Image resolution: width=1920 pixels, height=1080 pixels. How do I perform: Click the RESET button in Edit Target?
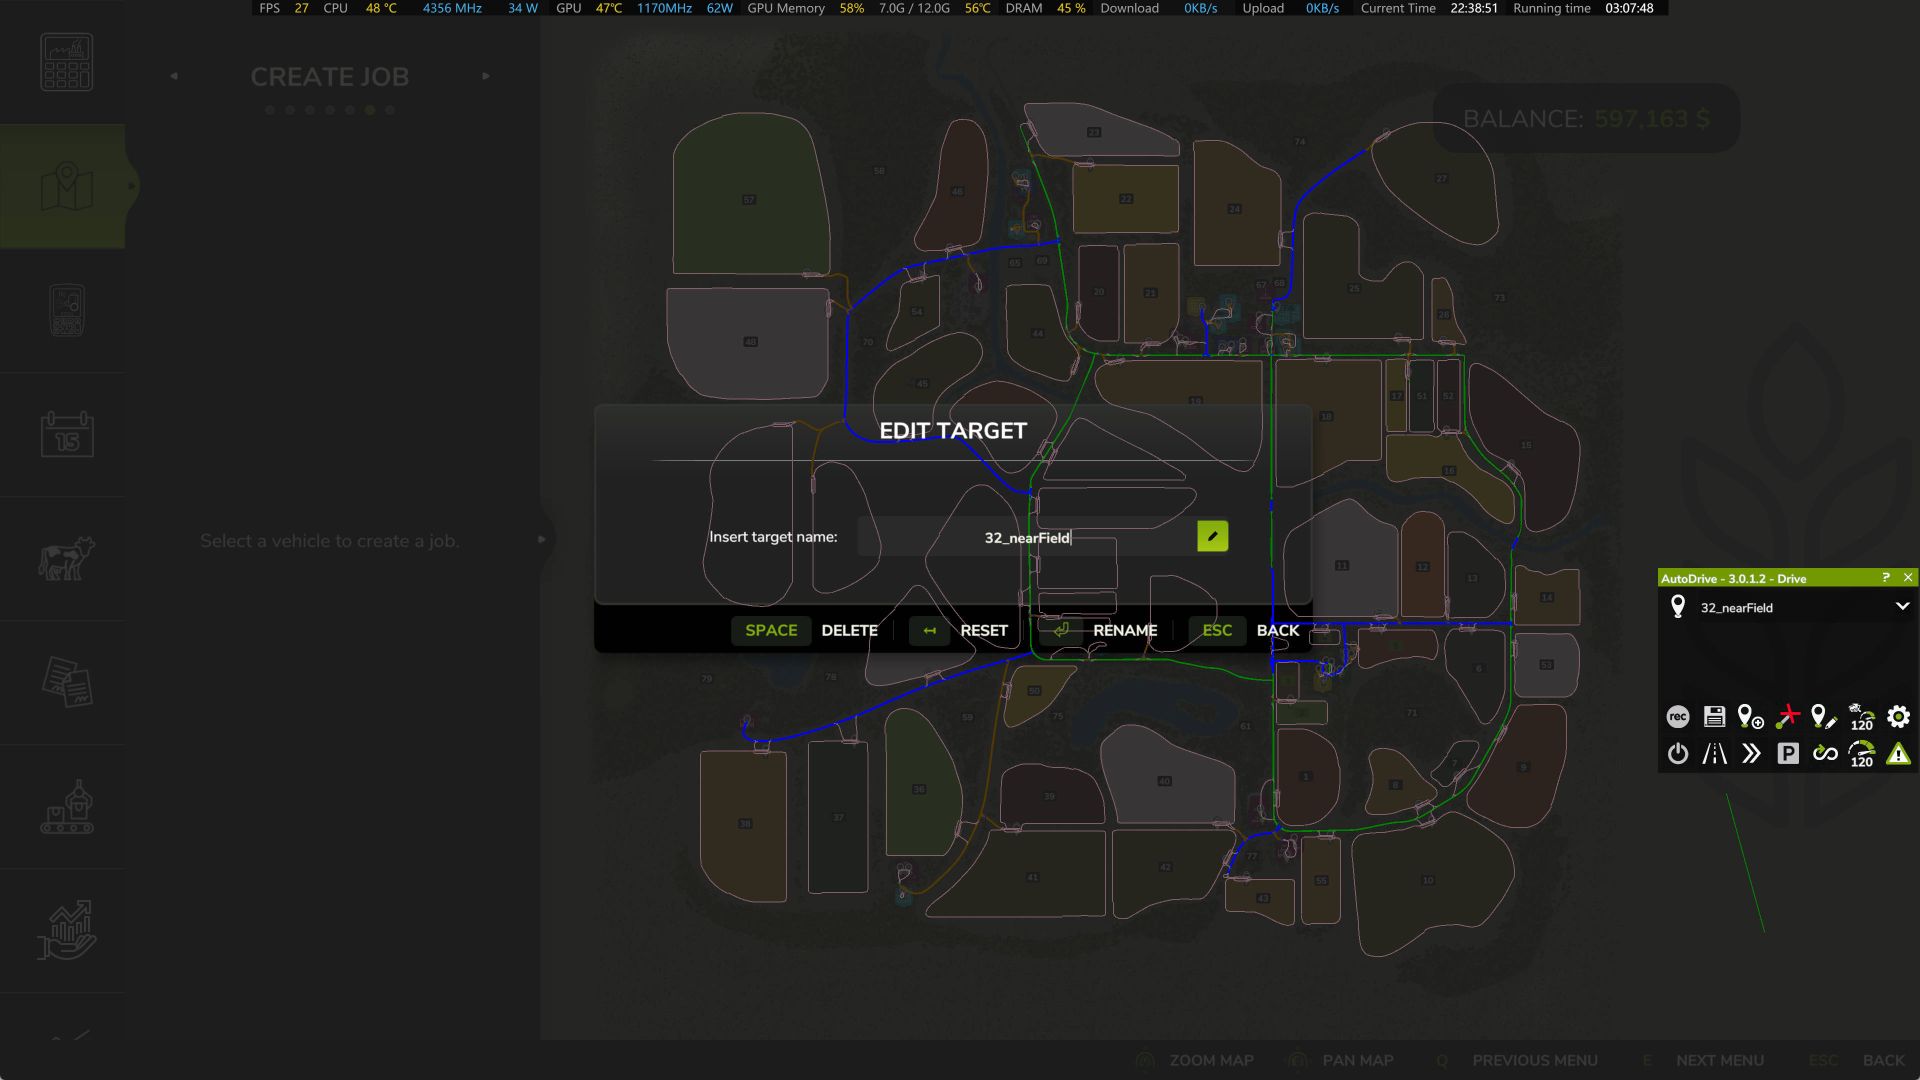[x=984, y=631]
